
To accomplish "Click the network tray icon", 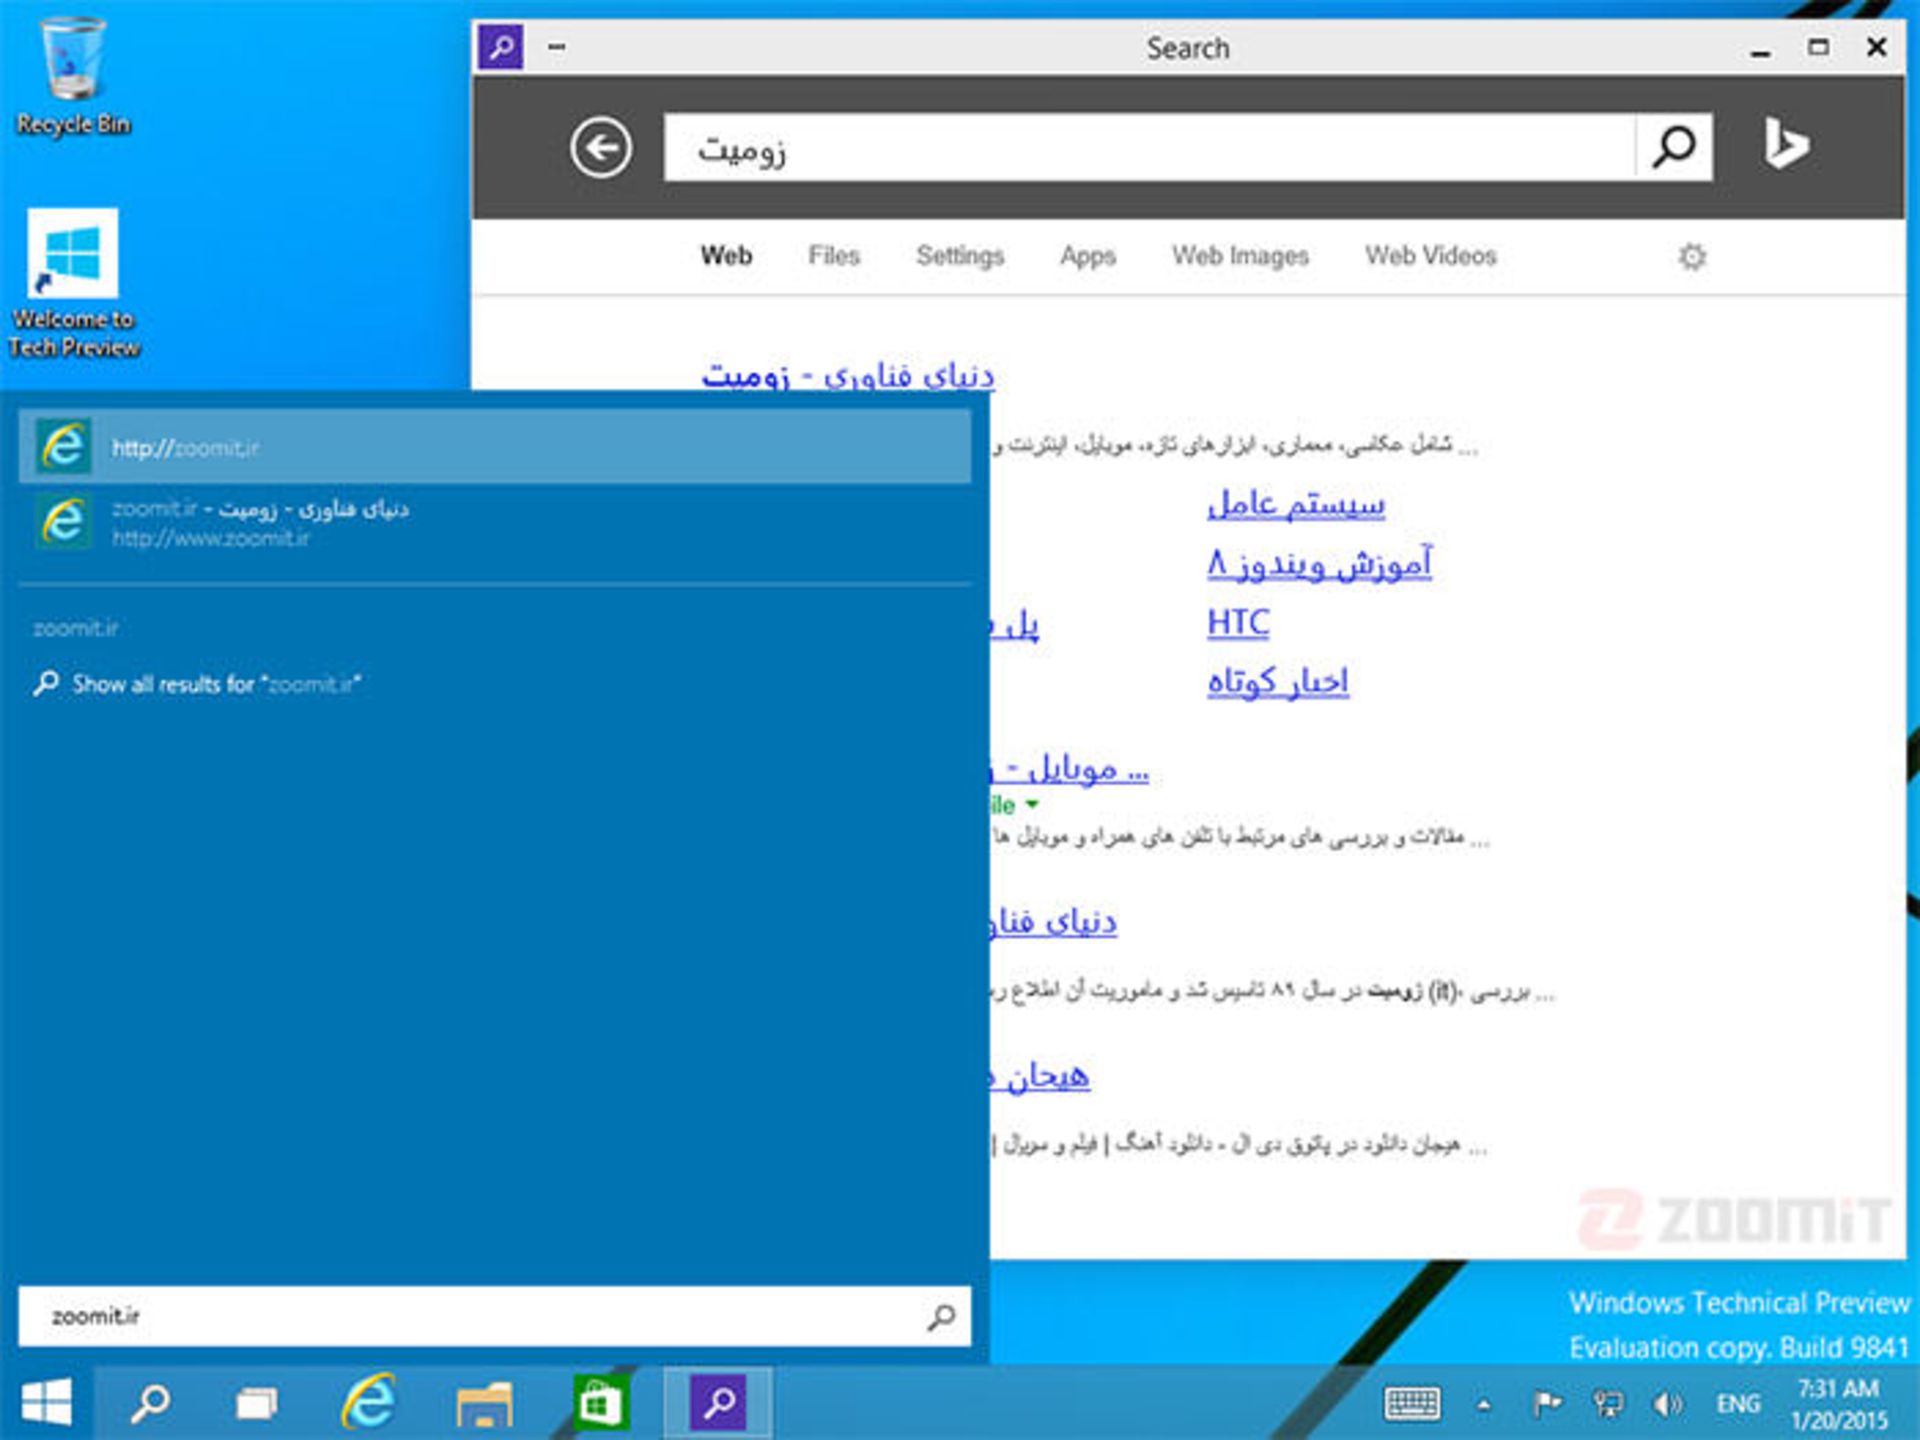I will click(1607, 1404).
